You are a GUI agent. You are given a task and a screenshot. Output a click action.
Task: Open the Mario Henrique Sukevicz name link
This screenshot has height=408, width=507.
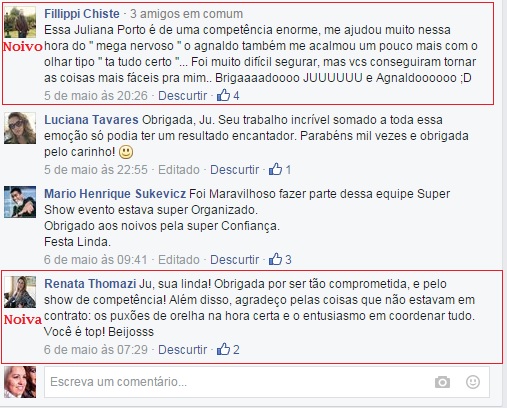[115, 194]
